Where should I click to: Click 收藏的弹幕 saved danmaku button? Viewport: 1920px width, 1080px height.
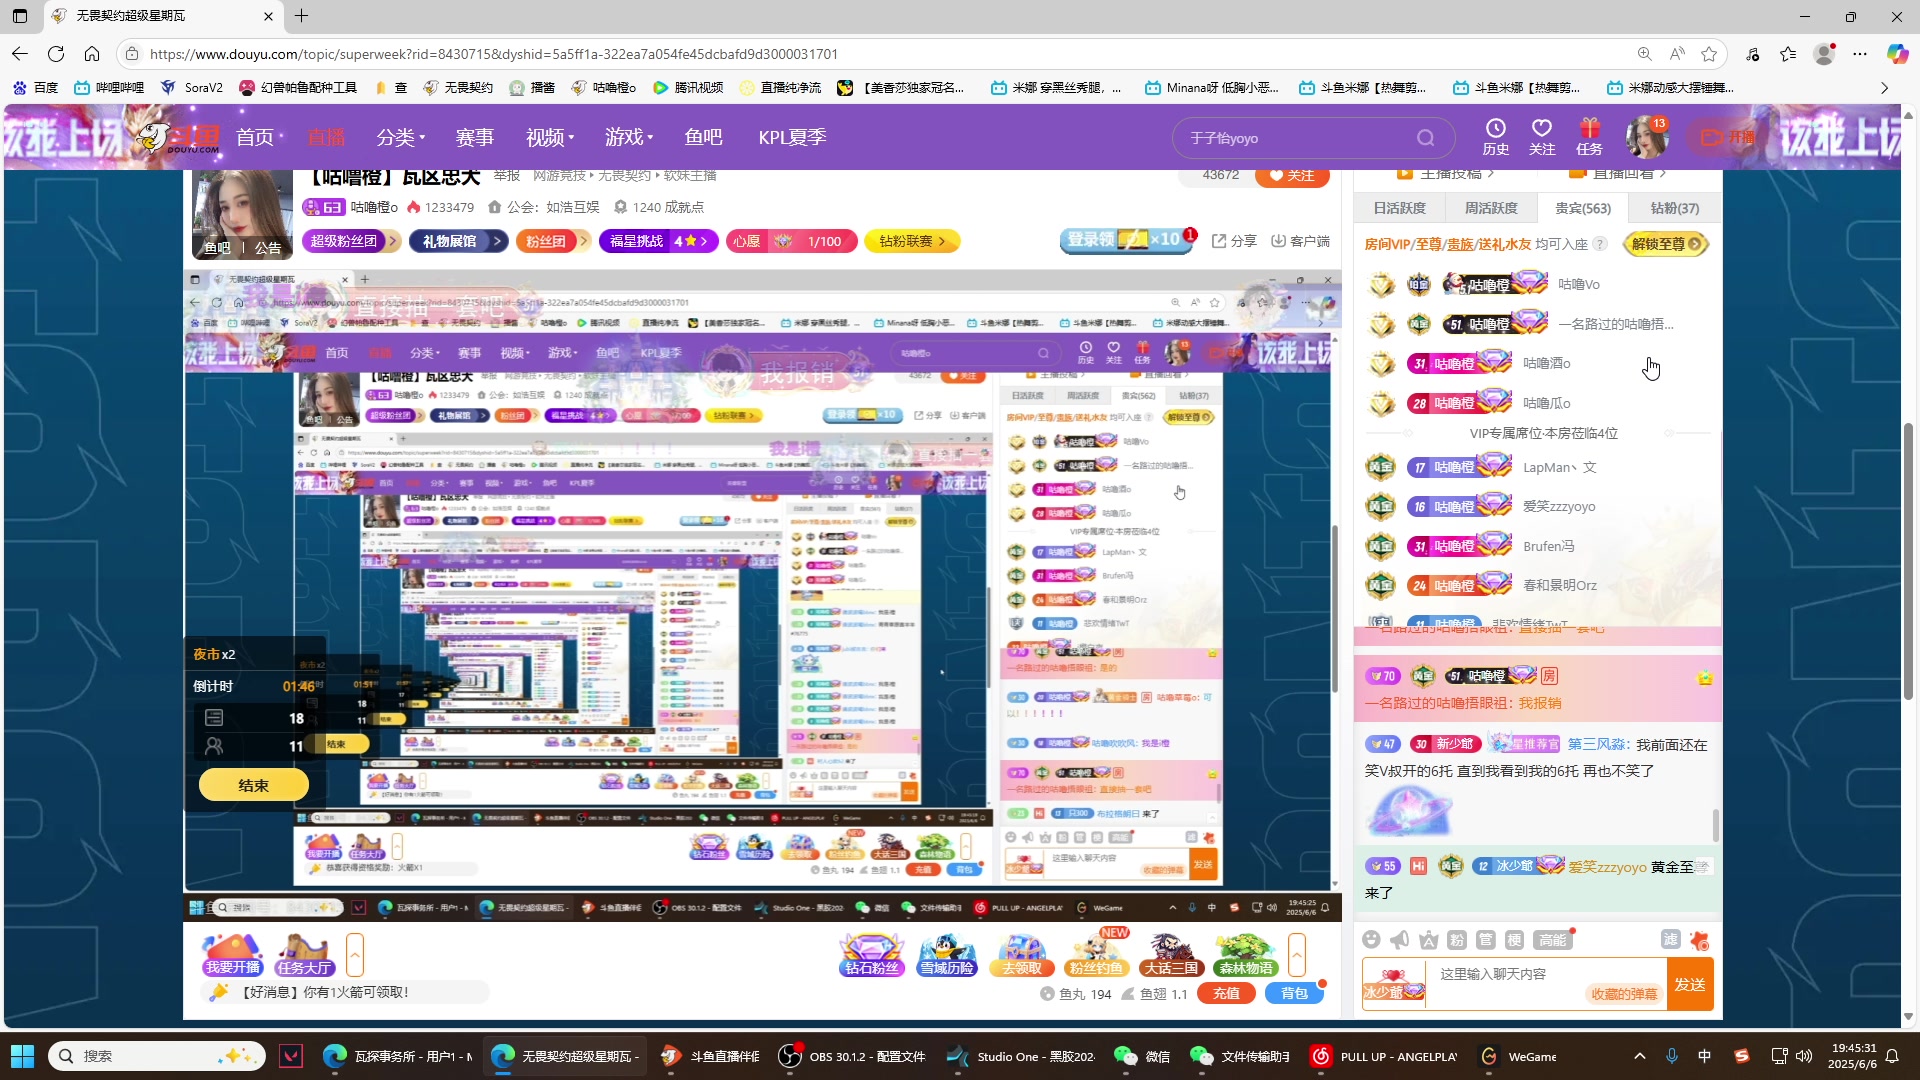pyautogui.click(x=1624, y=993)
